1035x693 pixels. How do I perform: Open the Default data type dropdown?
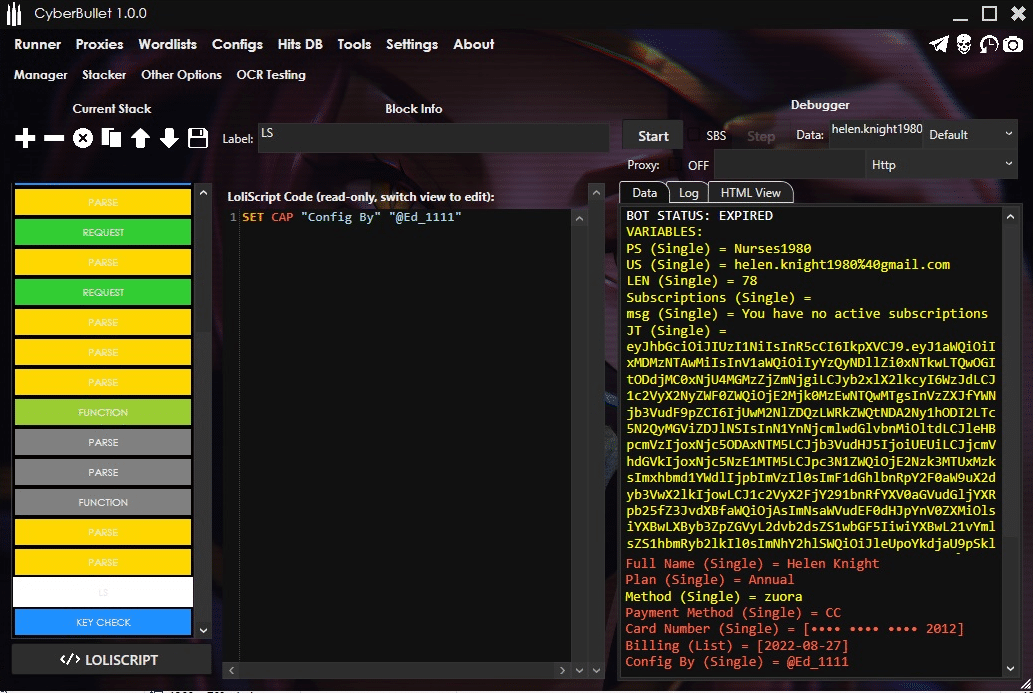click(970, 135)
